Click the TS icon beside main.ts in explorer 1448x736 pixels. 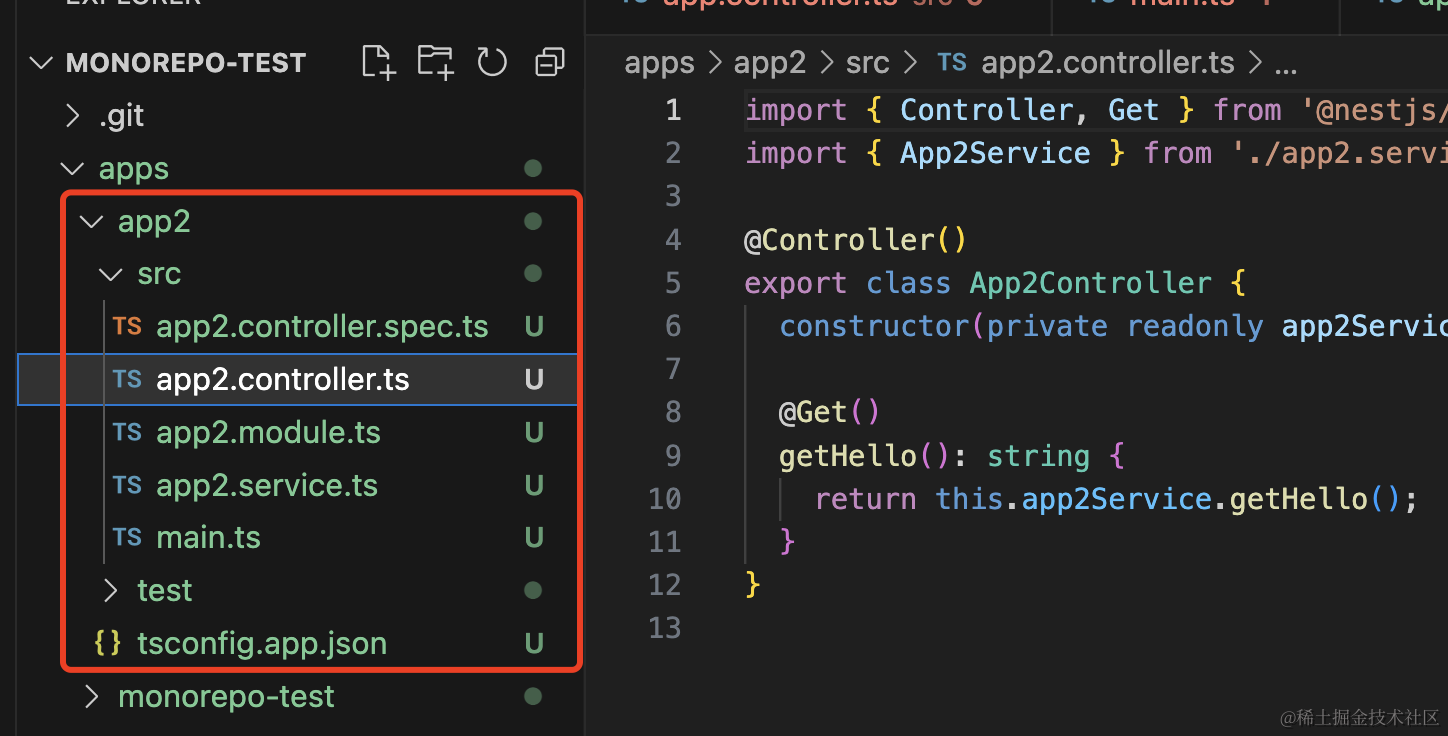click(x=127, y=538)
